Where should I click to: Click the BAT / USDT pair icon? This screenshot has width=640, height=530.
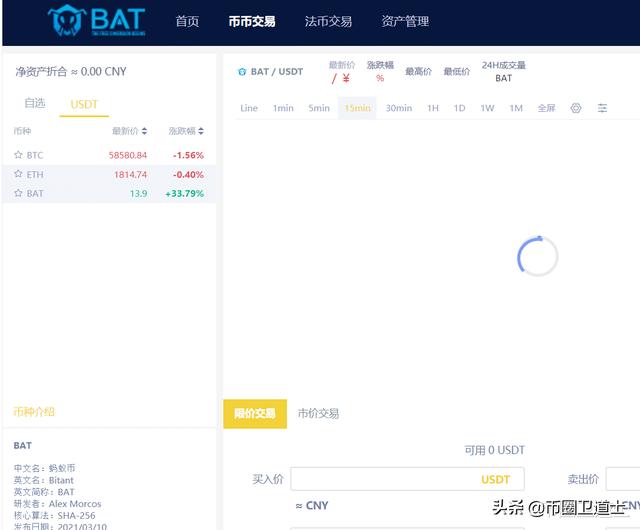242,72
